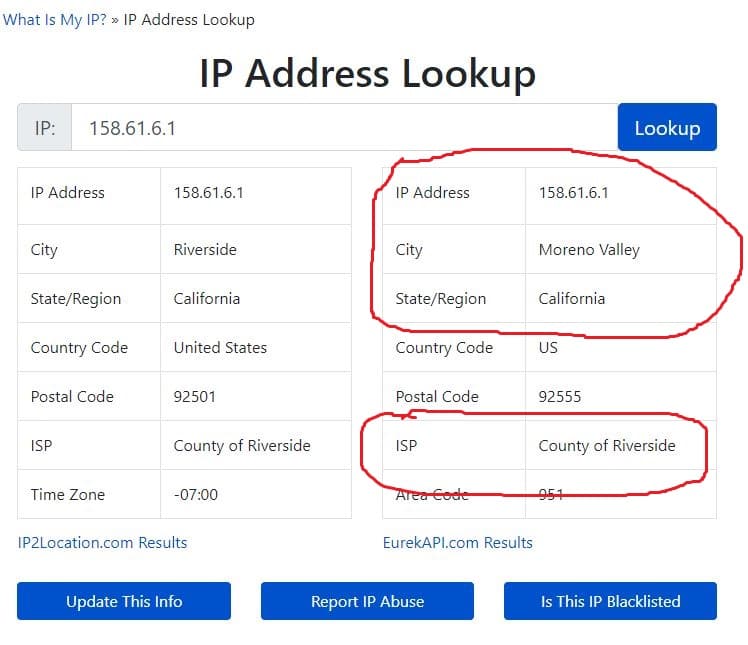The width and height of the screenshot is (748, 645).
Task: Open the IP2Location.com Results link
Action: point(102,543)
